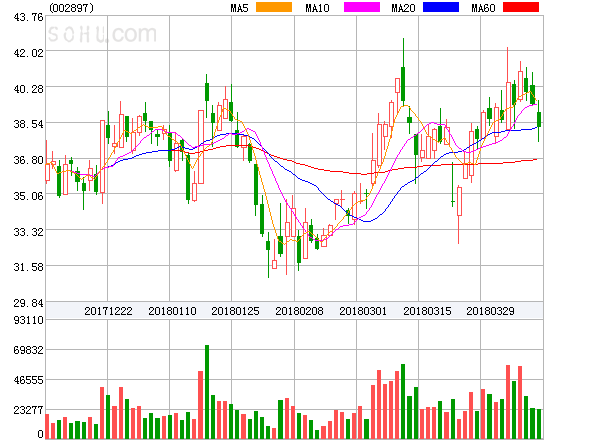Click the 38.54 price axis label
Screen dimensions: 600x440
tap(29, 124)
